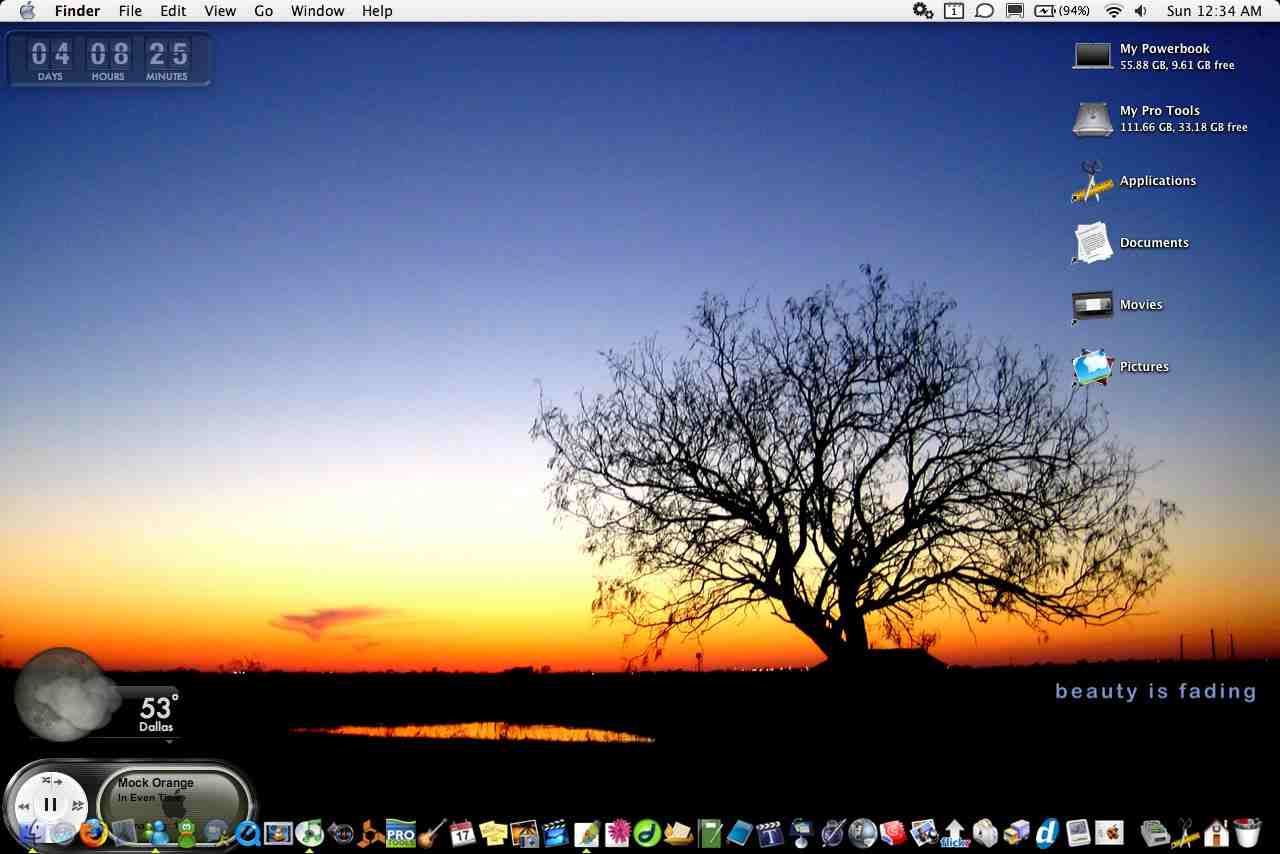Open the Wi-Fi status menu
1280x854 pixels.
click(x=1113, y=11)
